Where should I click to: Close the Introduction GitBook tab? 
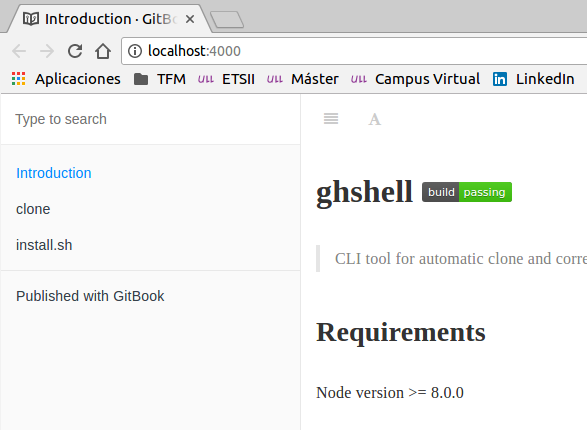tap(190, 19)
